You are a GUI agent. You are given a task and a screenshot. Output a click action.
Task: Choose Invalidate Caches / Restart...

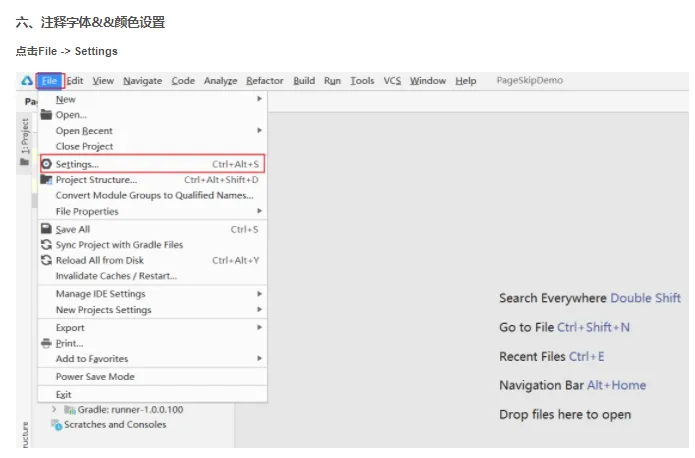coord(152,276)
